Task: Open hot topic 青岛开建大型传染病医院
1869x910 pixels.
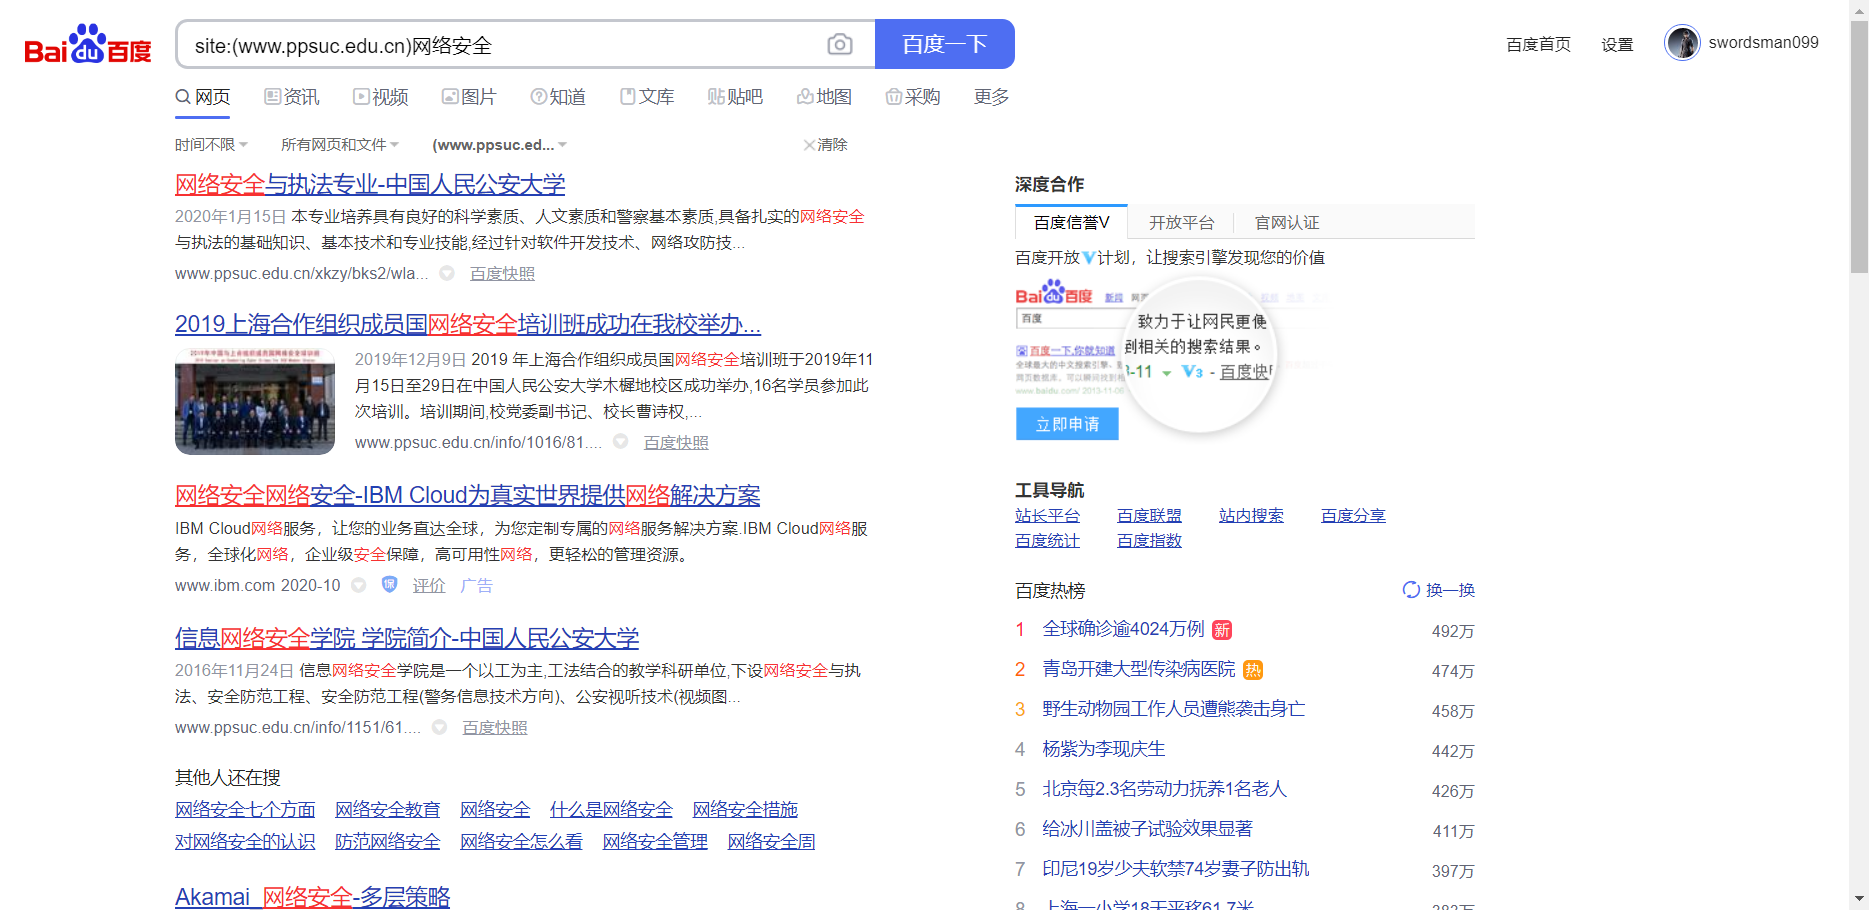Action: click(x=1139, y=669)
